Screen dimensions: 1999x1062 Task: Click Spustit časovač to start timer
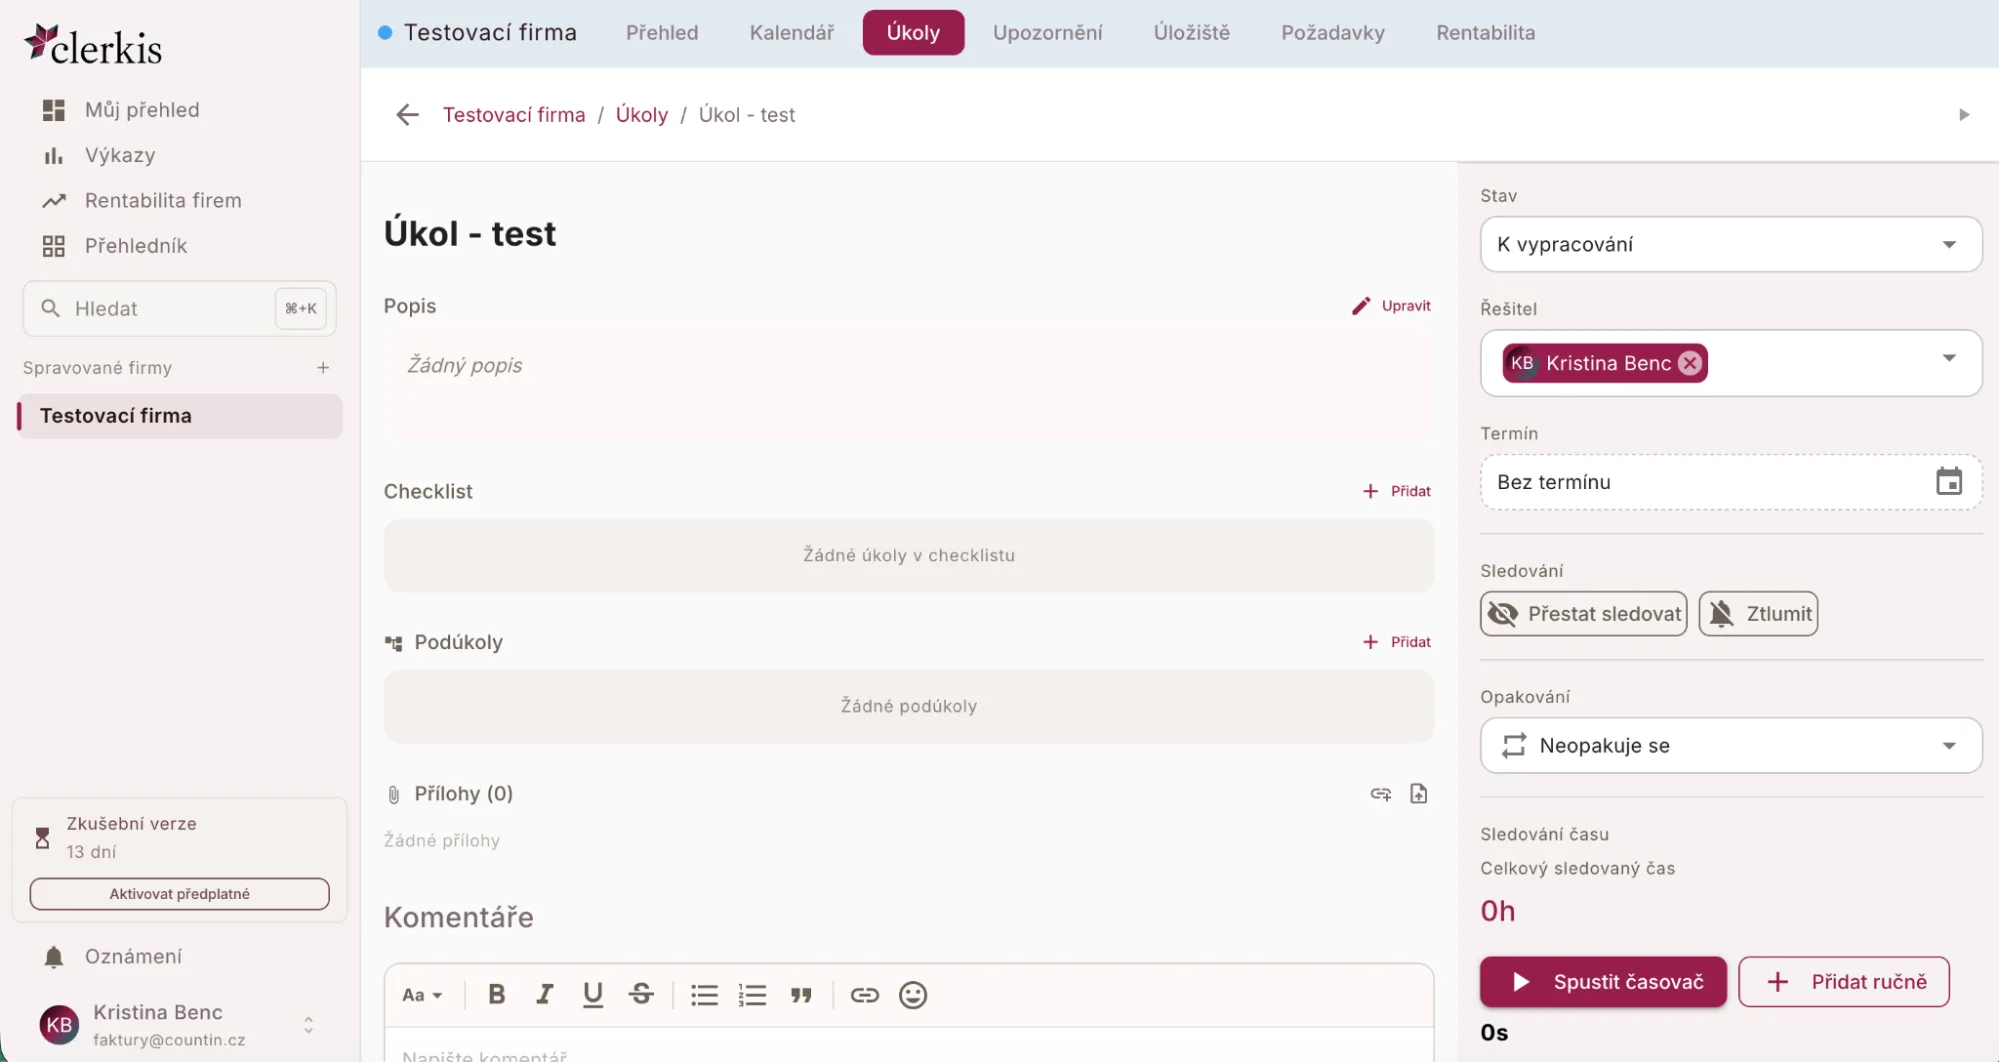coord(1603,981)
